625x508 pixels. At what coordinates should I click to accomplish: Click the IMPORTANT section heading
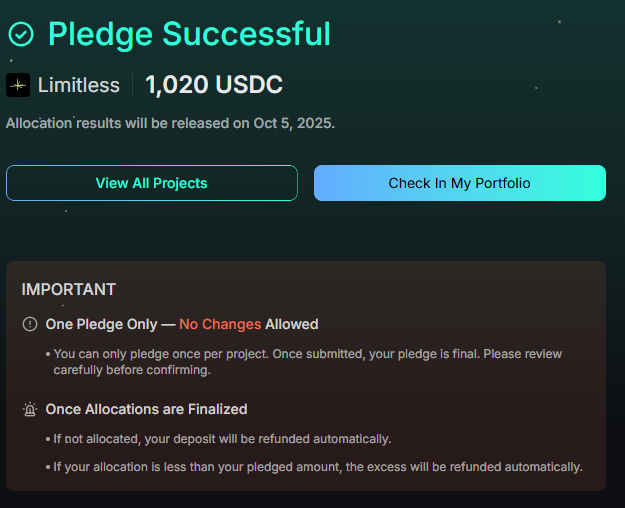pyautogui.click(x=69, y=289)
